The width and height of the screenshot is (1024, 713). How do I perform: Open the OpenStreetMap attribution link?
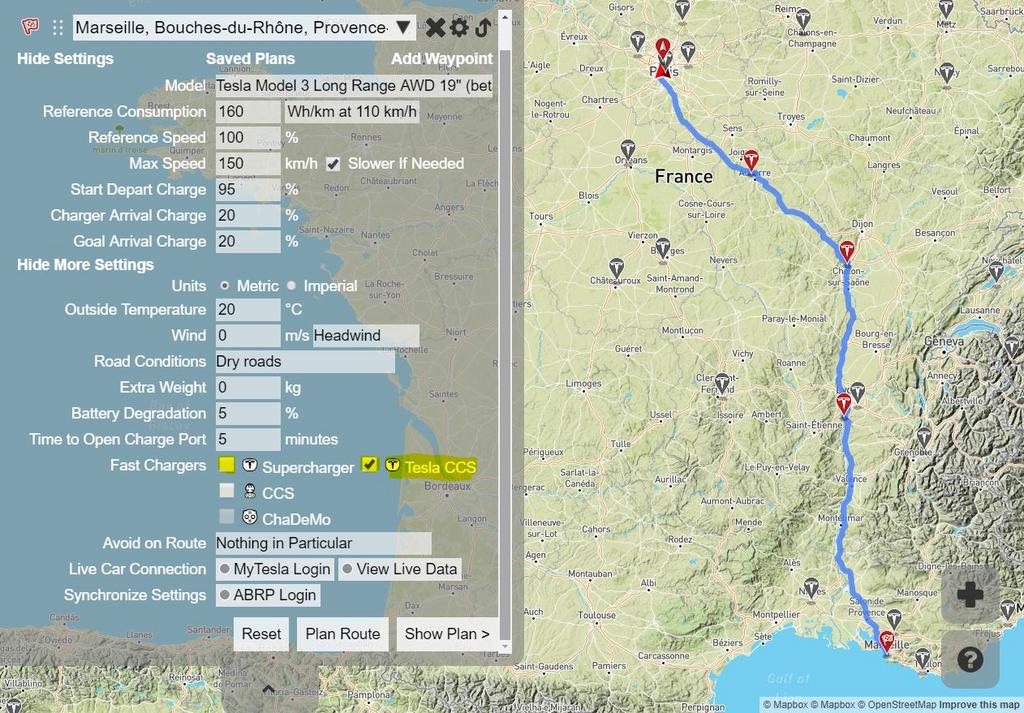[897, 705]
